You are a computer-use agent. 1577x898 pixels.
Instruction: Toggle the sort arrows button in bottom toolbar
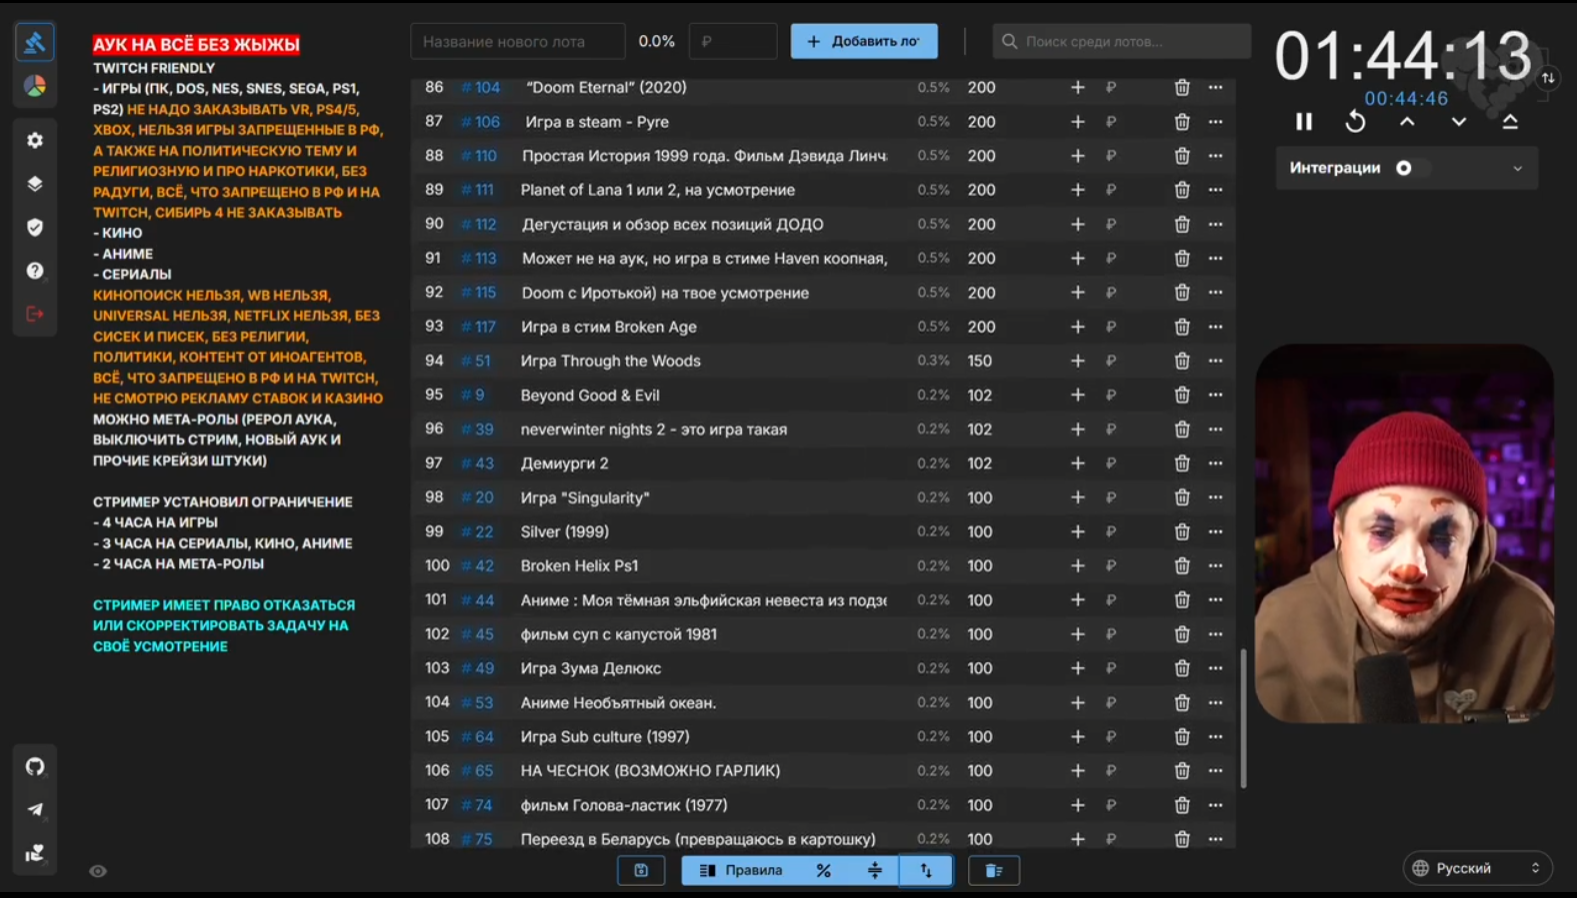926,871
